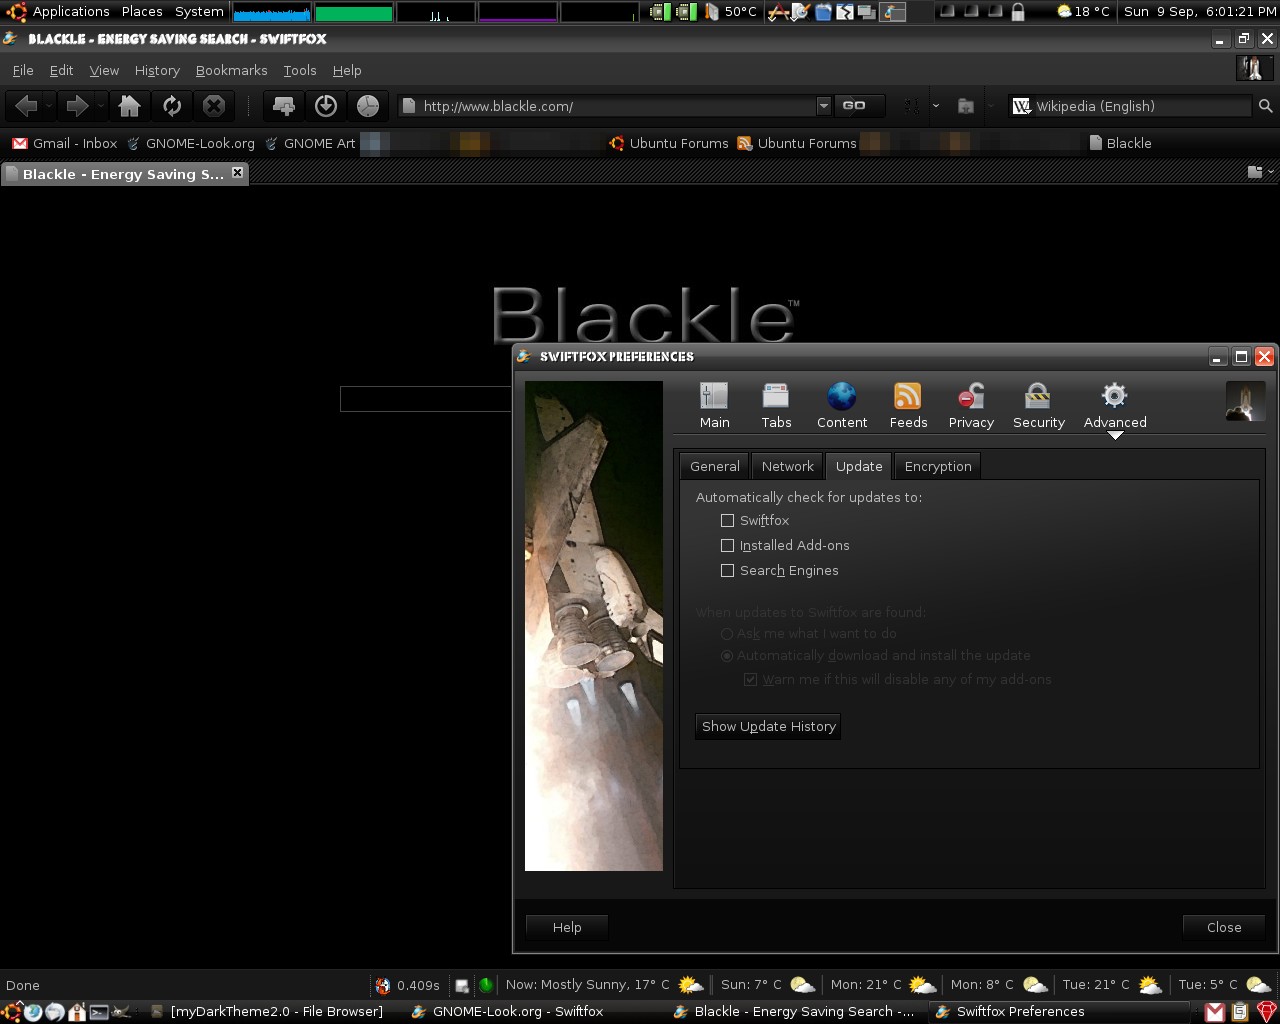
Task: Open the 18 °C weather applet
Action: pos(1083,12)
